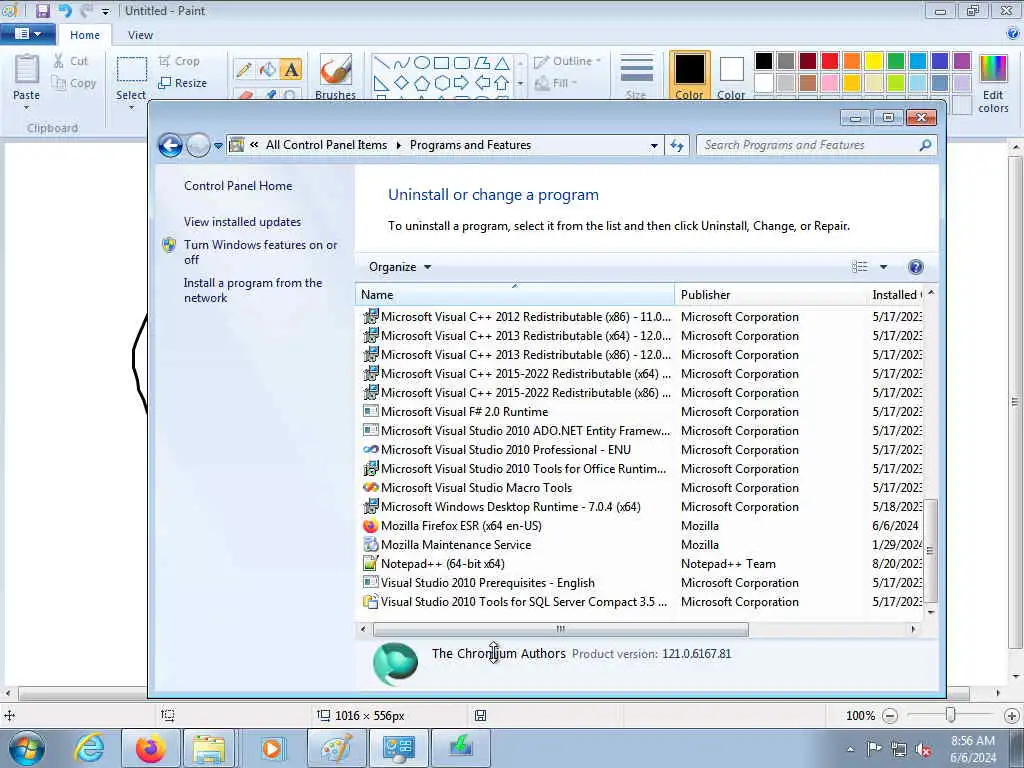Viewport: 1024px width, 768px height.
Task: Pick the Up arrow shape in Paint
Action: (502, 83)
